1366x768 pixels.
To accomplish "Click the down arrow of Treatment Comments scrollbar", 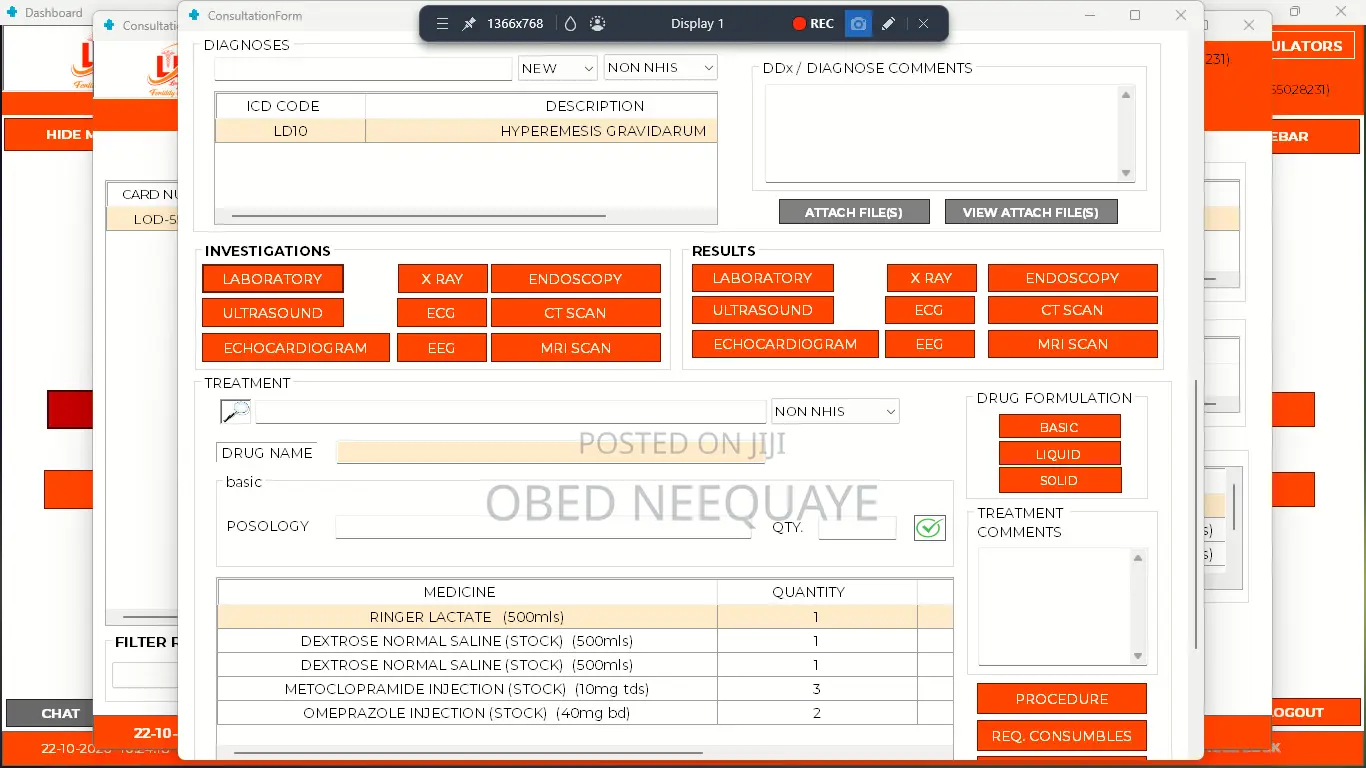I will coord(1138,656).
